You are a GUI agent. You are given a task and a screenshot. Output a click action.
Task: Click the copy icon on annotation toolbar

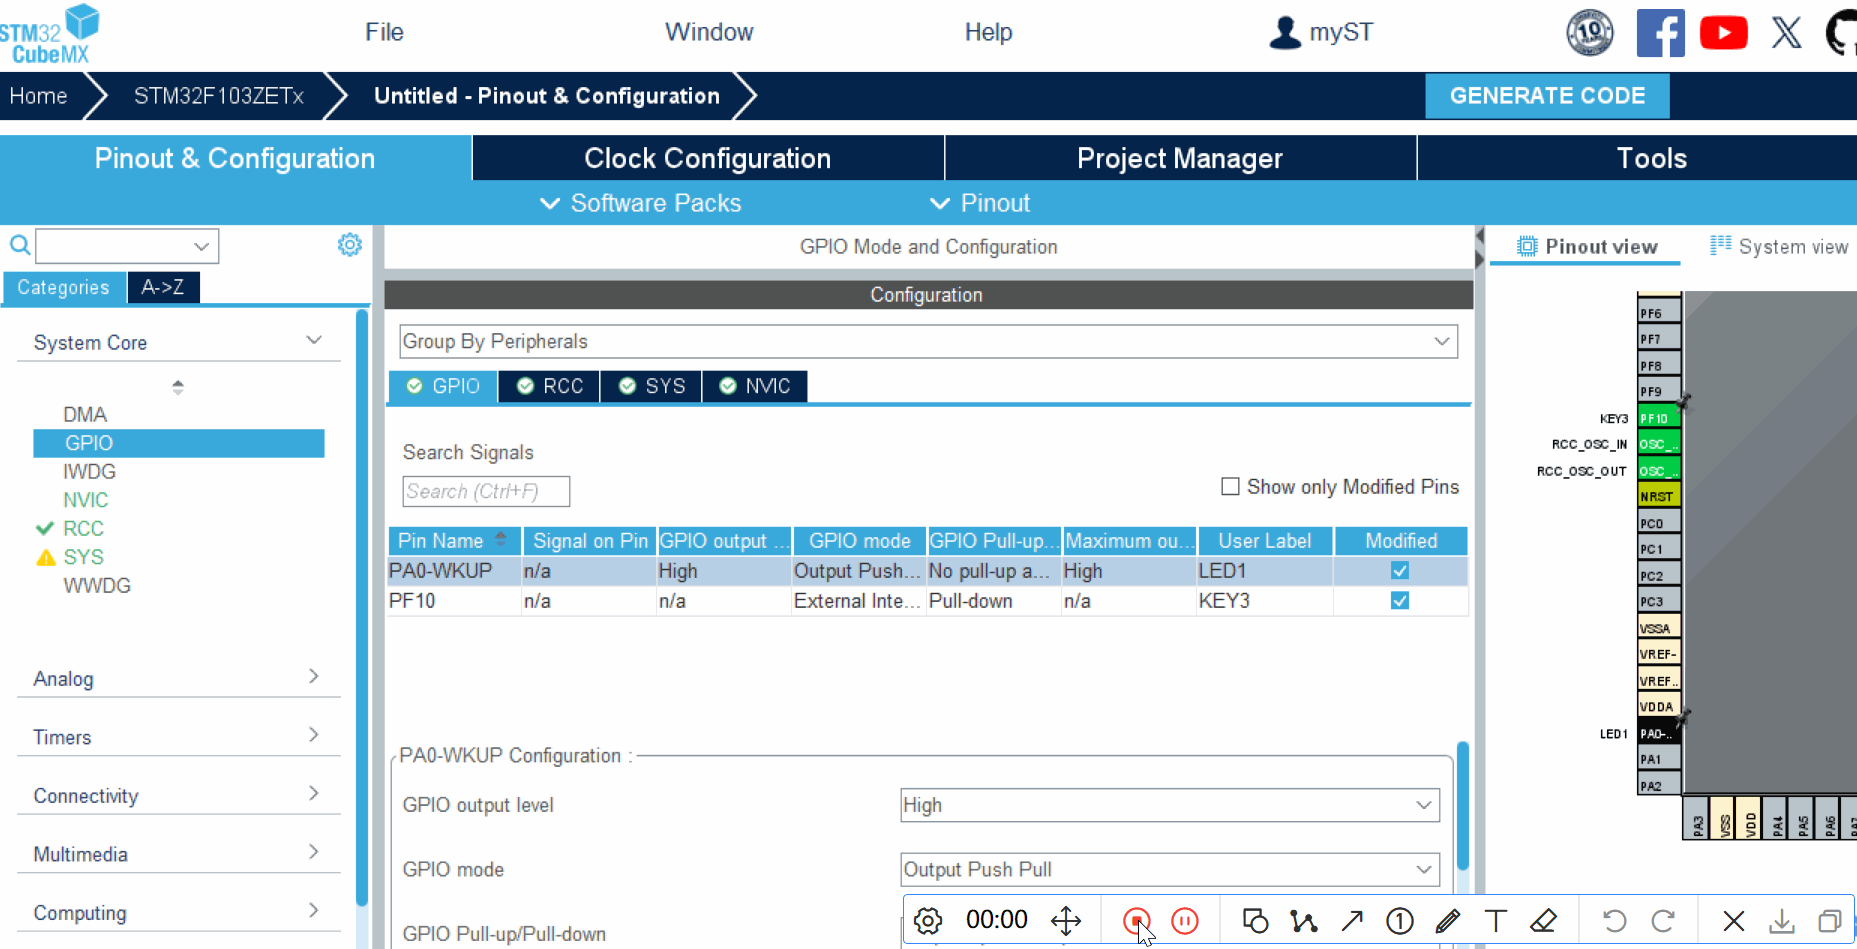point(1830,921)
